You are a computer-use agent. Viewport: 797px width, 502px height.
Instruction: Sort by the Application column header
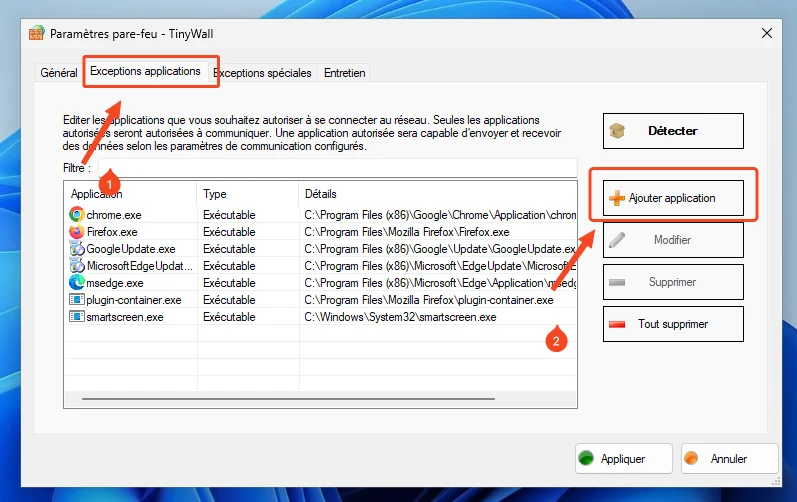[x=130, y=194]
